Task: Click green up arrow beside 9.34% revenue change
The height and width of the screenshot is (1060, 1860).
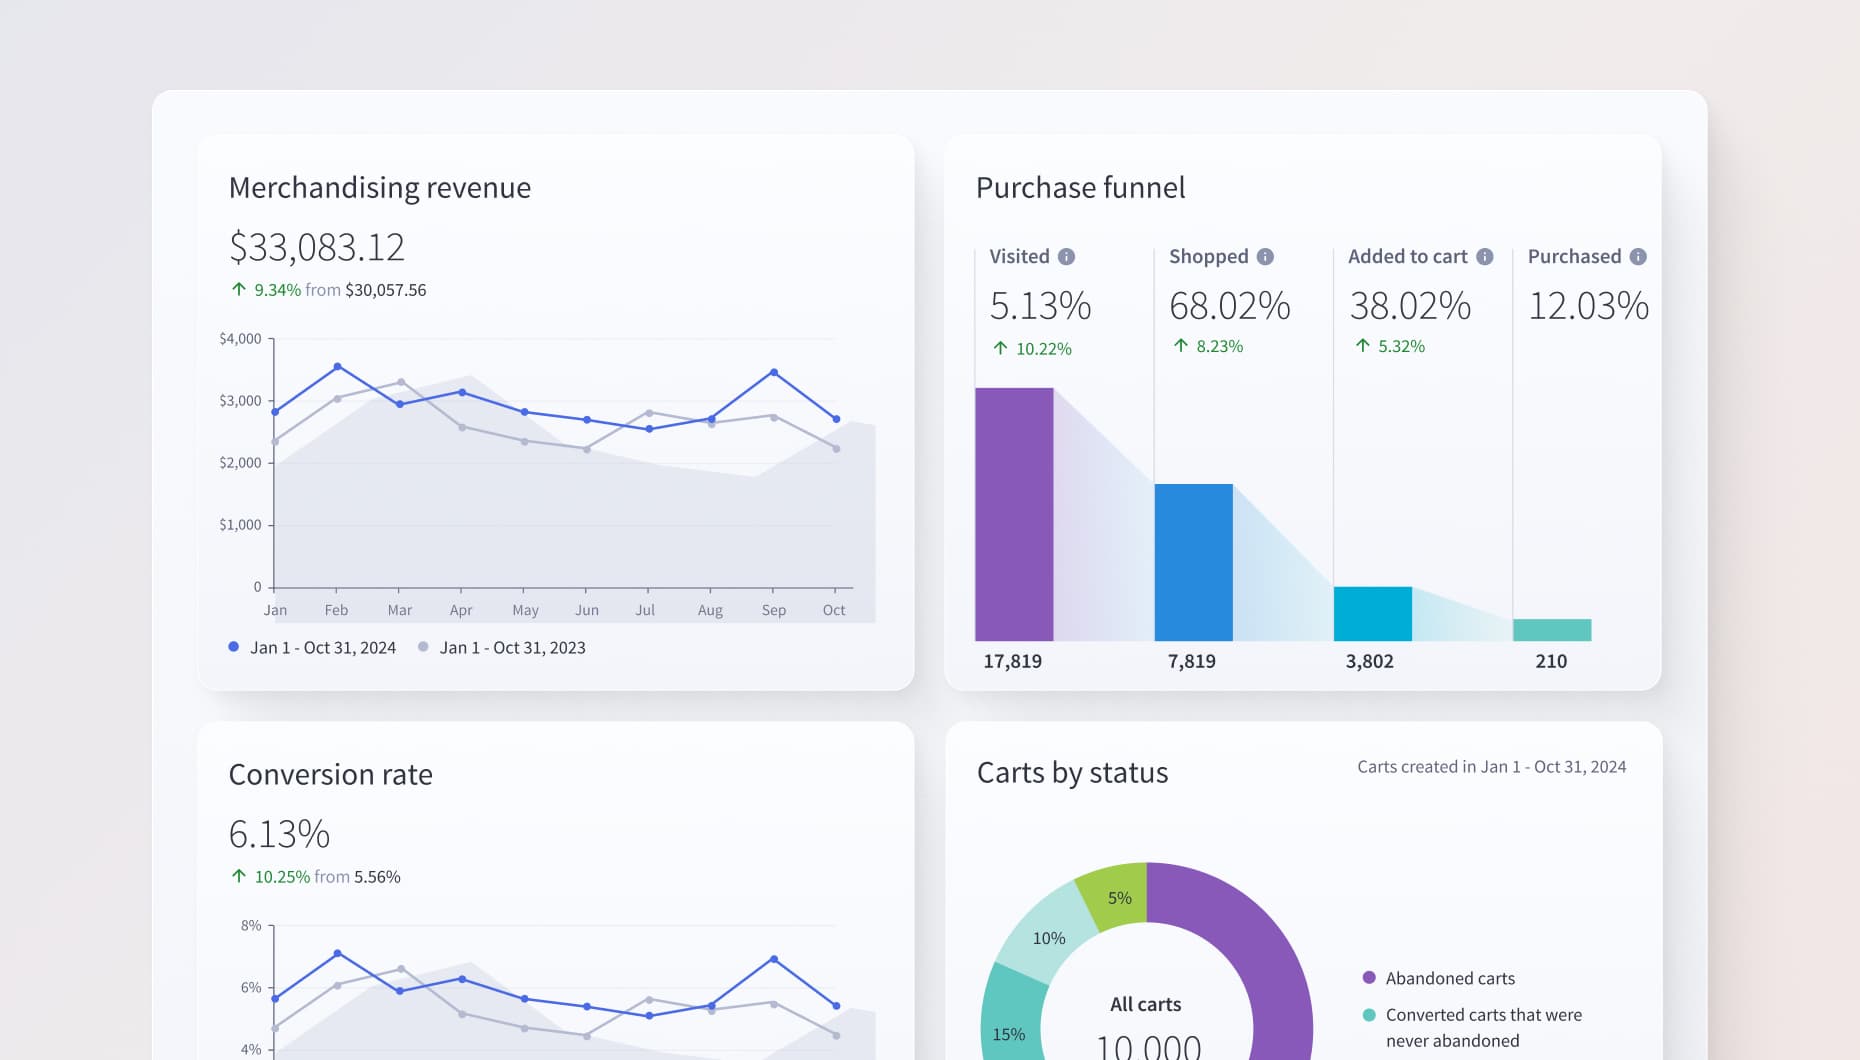Action: coord(239,290)
